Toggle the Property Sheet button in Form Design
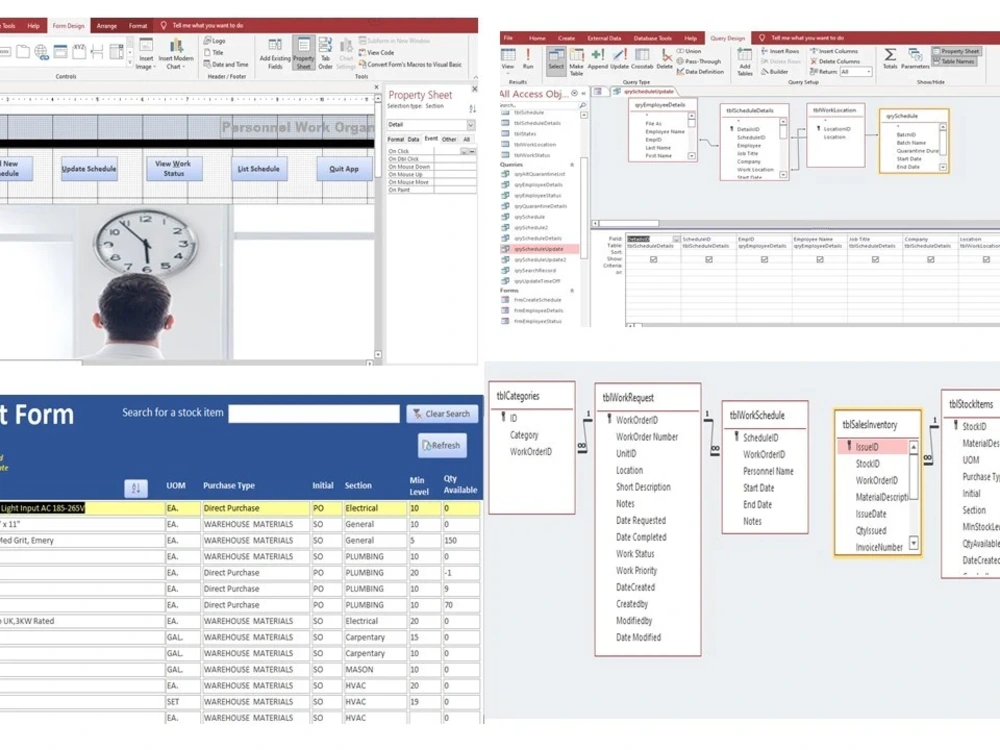1000x750 pixels. coord(304,53)
